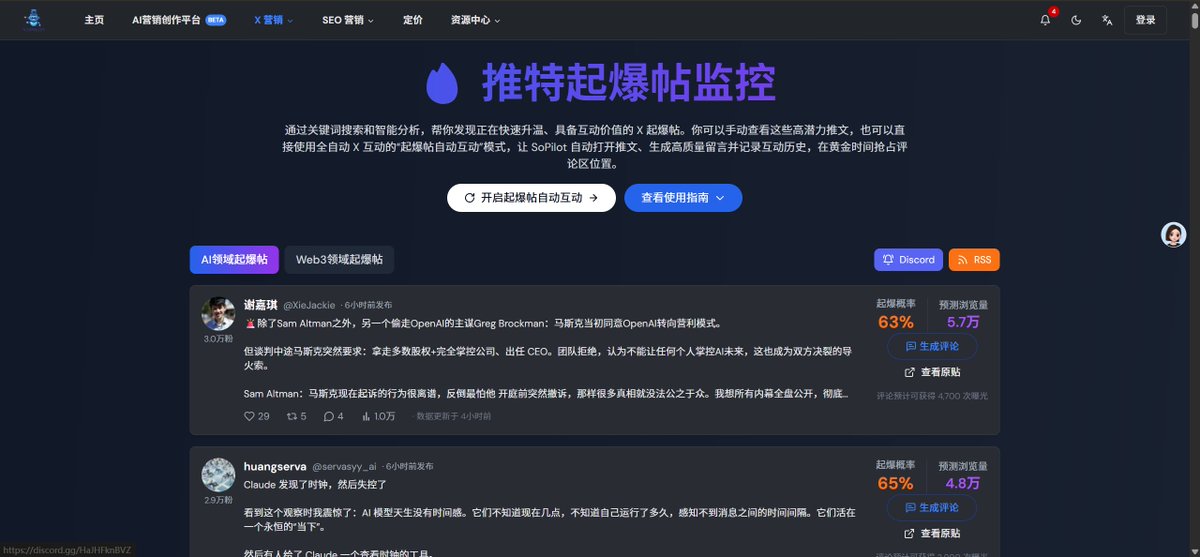The width and height of the screenshot is (1200, 557).
Task: Open the language translation switcher
Action: click(x=1107, y=20)
